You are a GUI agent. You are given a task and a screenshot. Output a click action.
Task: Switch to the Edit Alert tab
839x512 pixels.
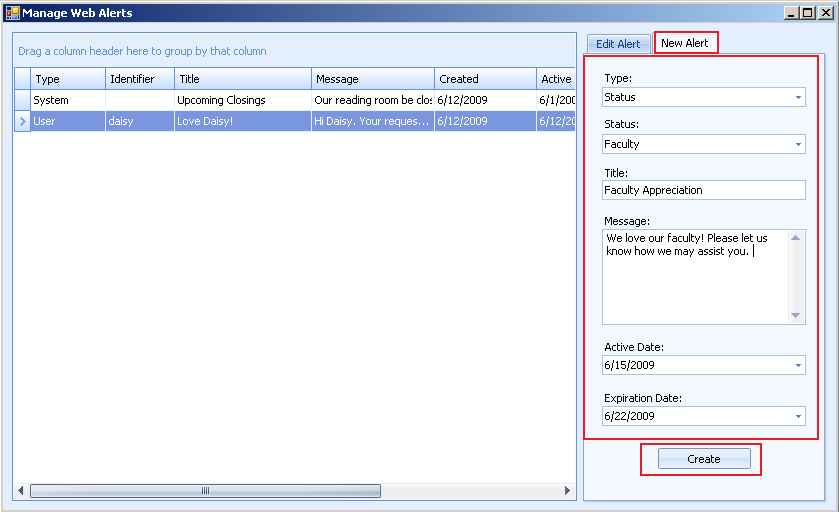[x=617, y=44]
